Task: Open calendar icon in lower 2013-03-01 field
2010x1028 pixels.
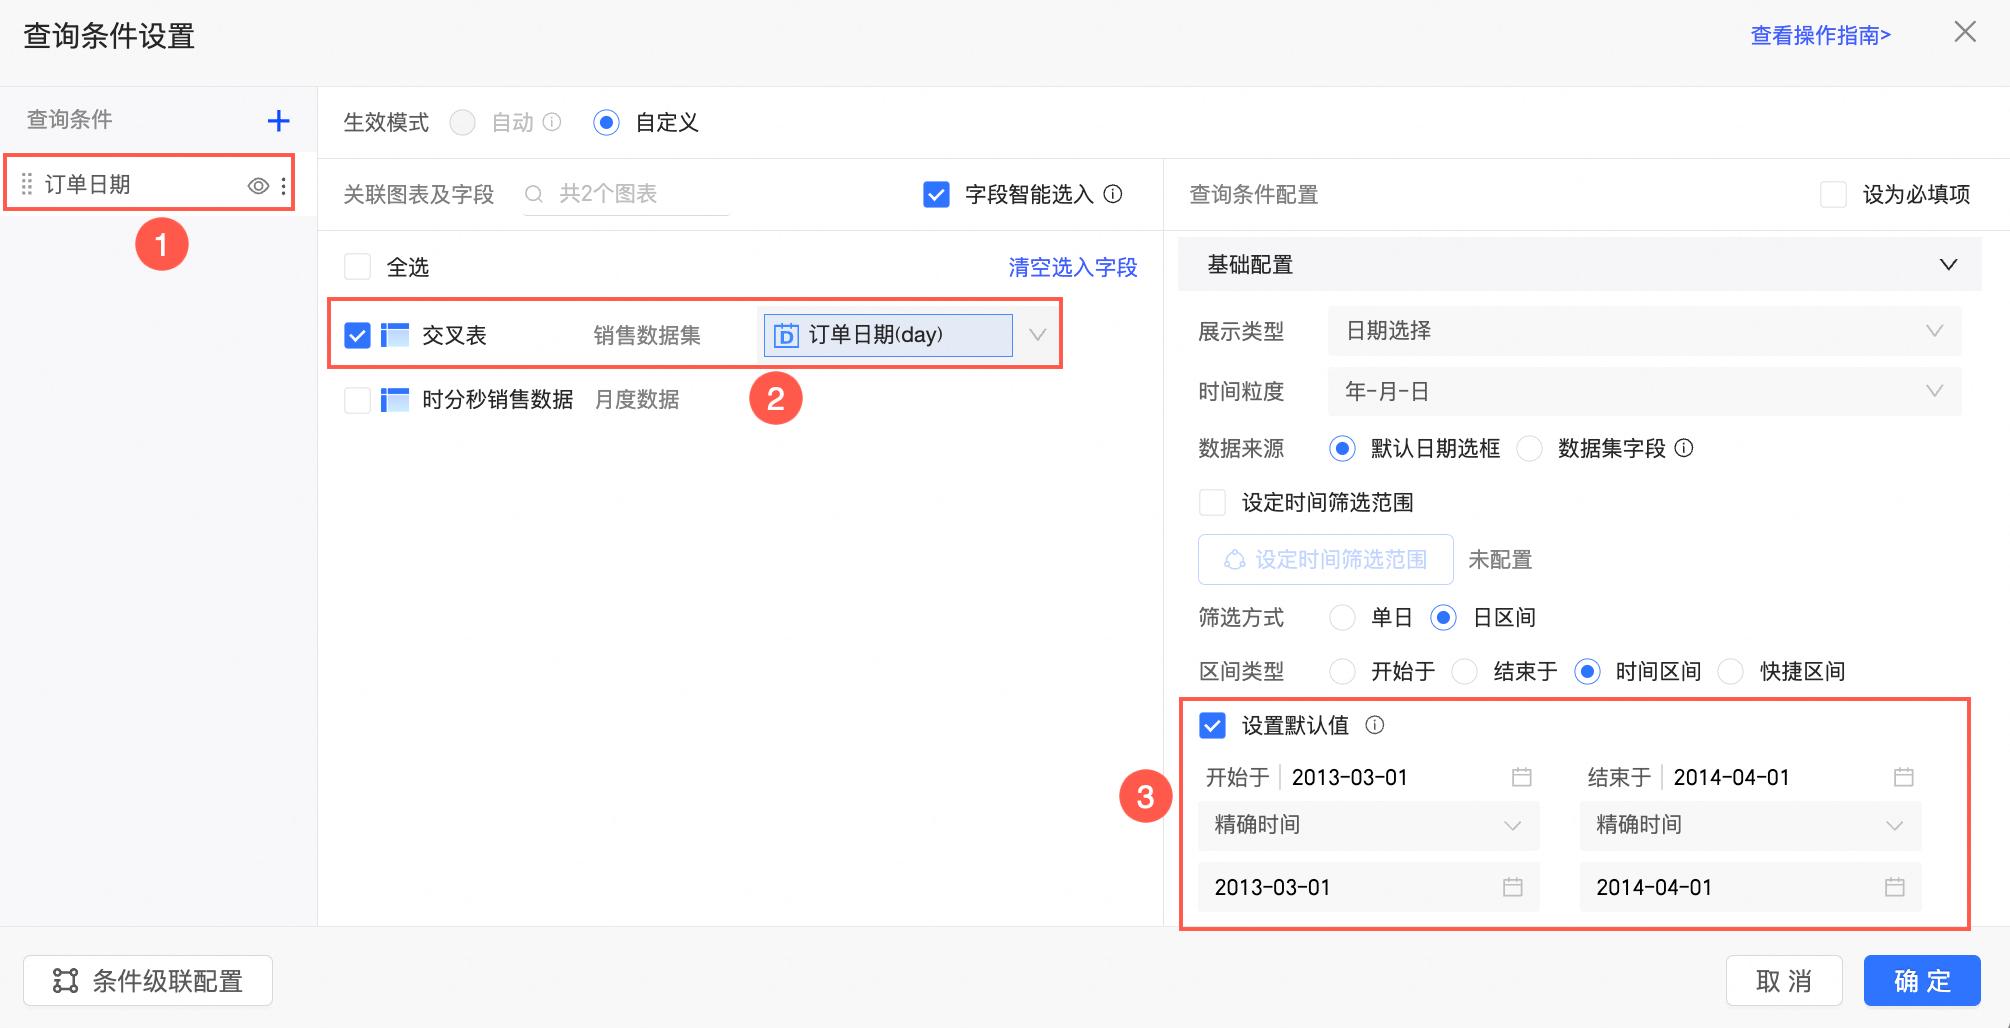Action: click(1513, 887)
